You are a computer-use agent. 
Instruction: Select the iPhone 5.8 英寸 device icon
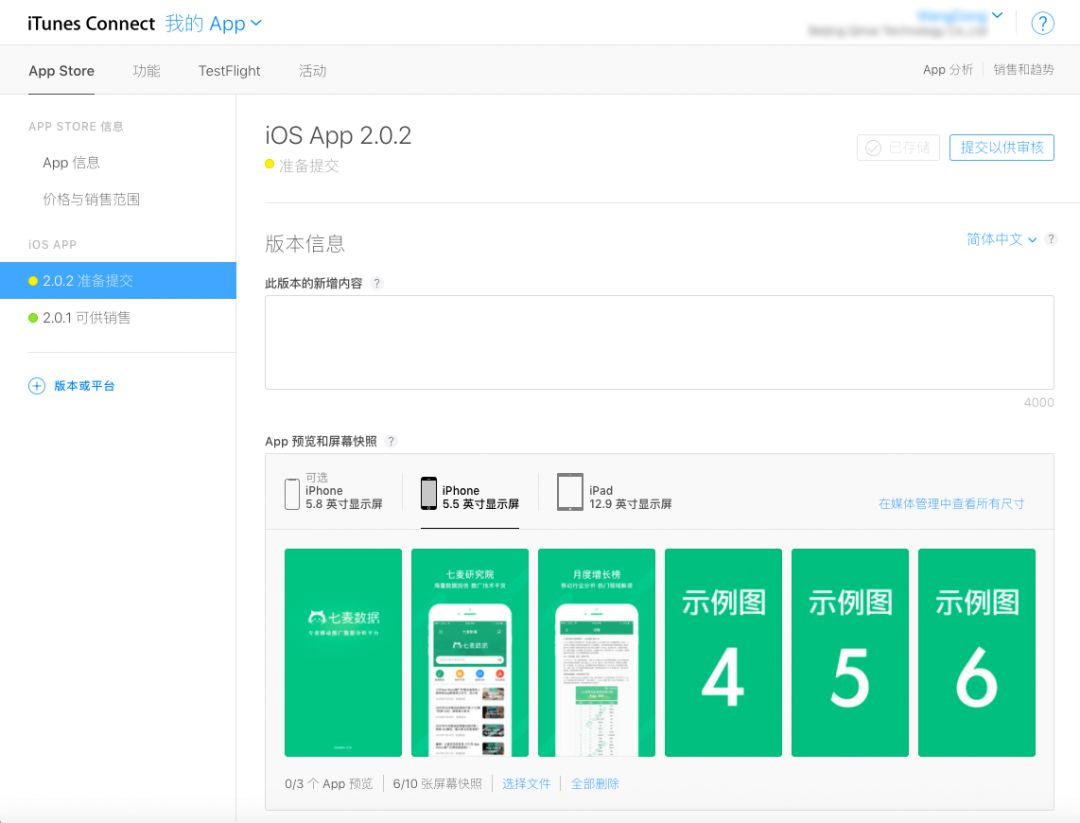tap(292, 494)
